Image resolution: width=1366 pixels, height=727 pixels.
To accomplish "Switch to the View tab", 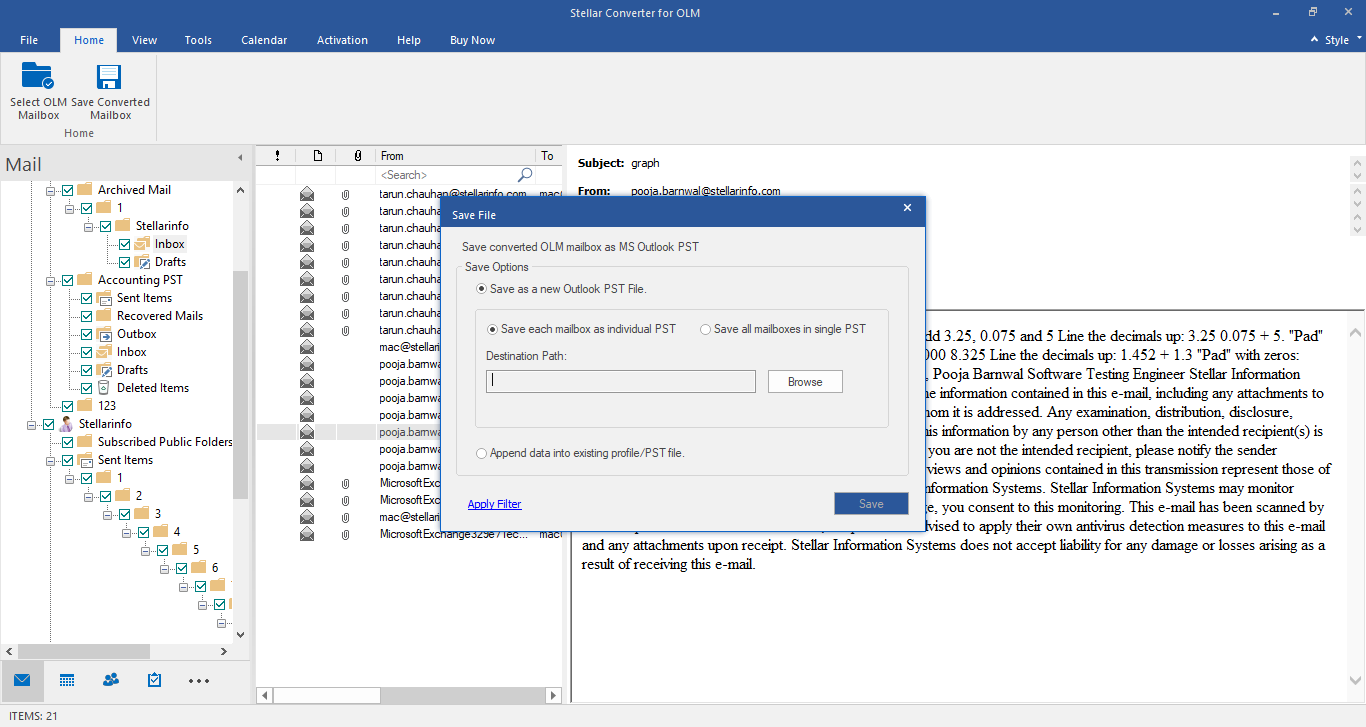I will 145,40.
